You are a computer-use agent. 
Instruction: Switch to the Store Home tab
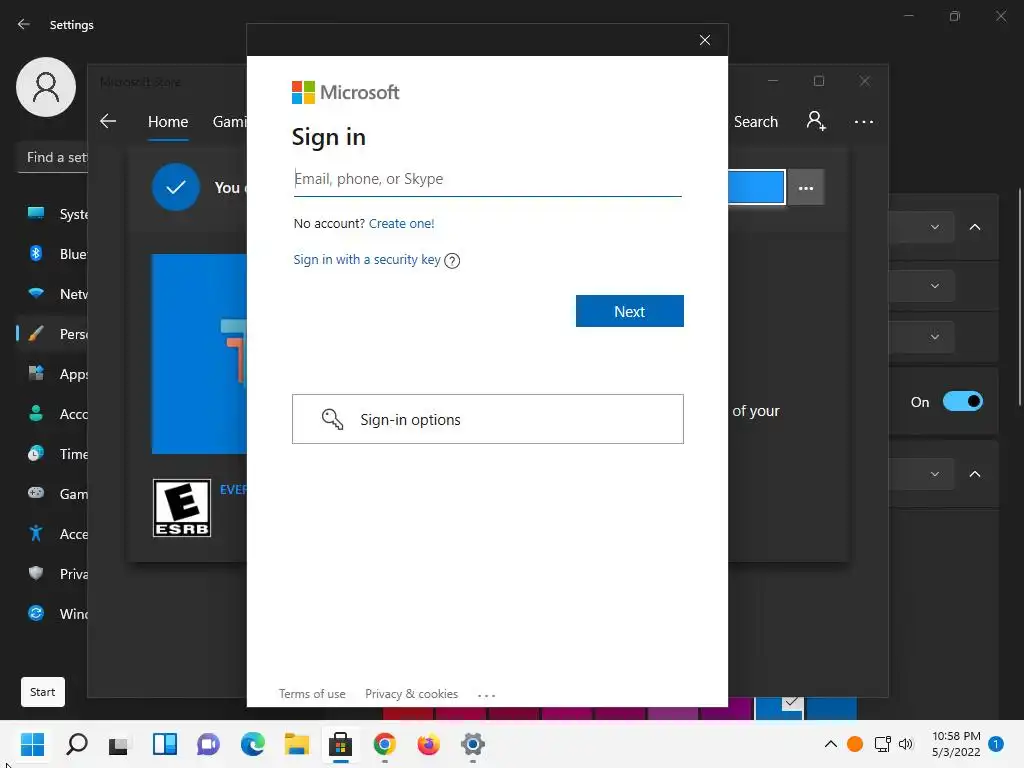tap(168, 122)
